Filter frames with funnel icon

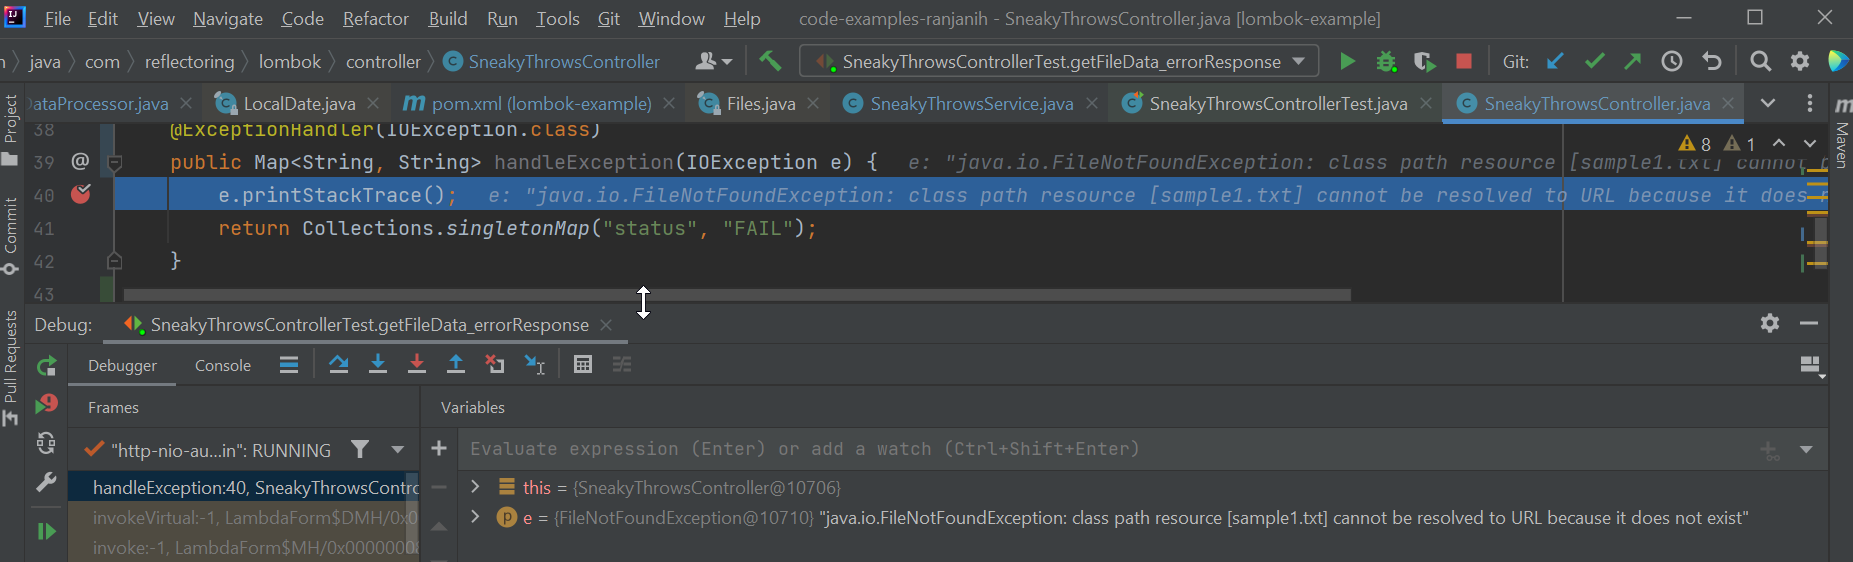pos(360,450)
